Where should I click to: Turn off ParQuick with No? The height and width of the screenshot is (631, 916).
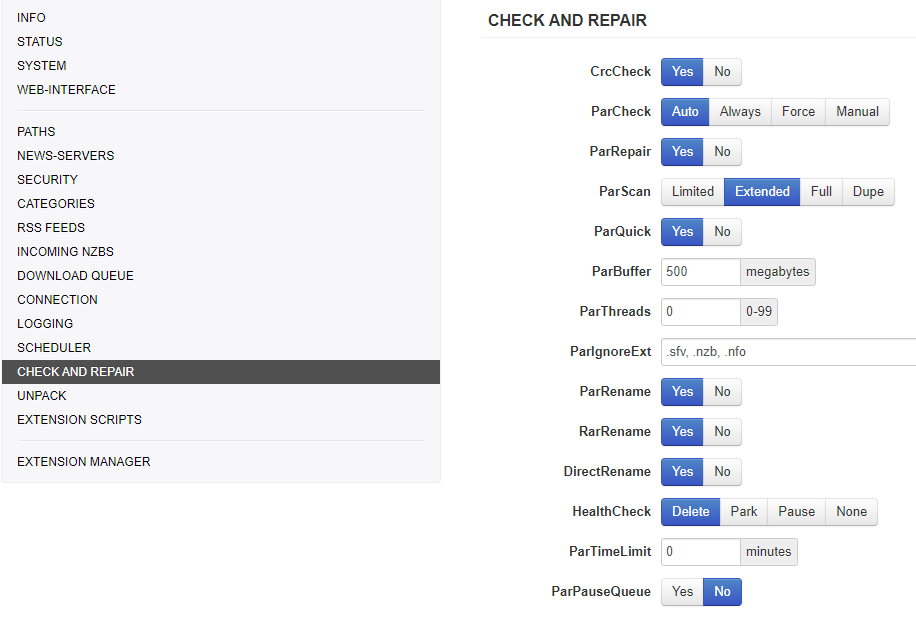(x=722, y=232)
